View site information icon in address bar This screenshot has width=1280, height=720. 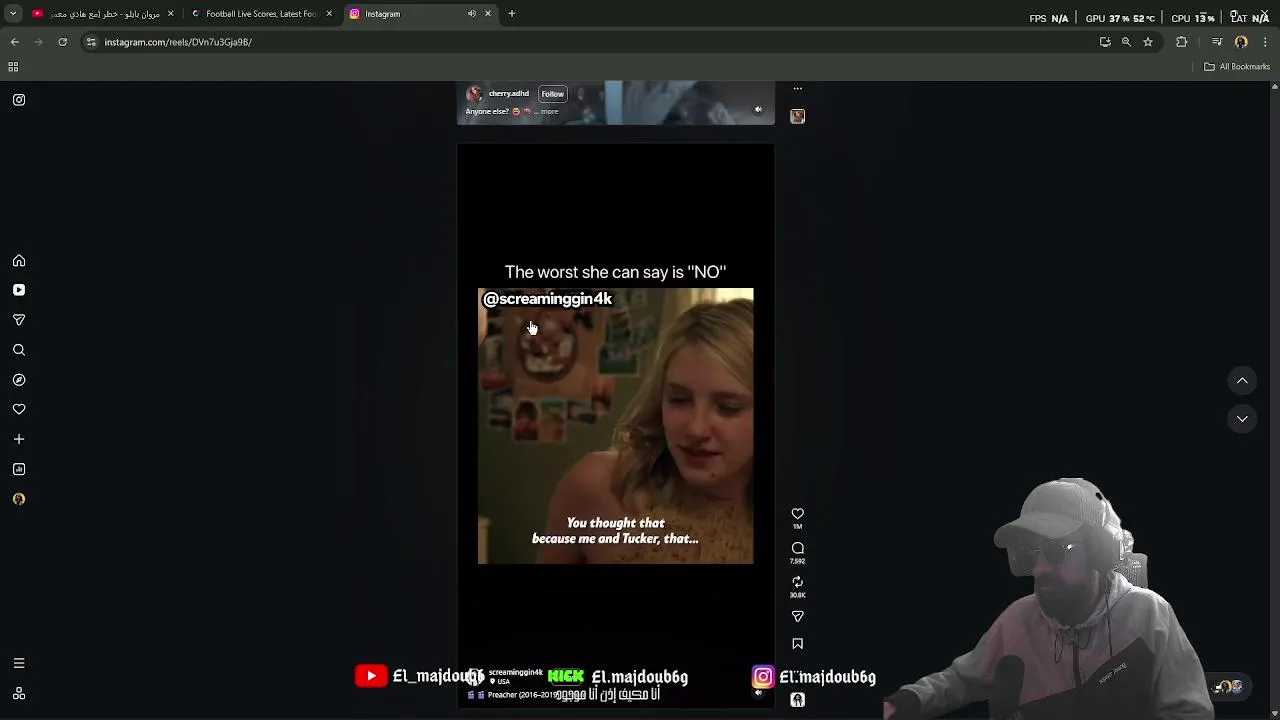click(x=91, y=42)
